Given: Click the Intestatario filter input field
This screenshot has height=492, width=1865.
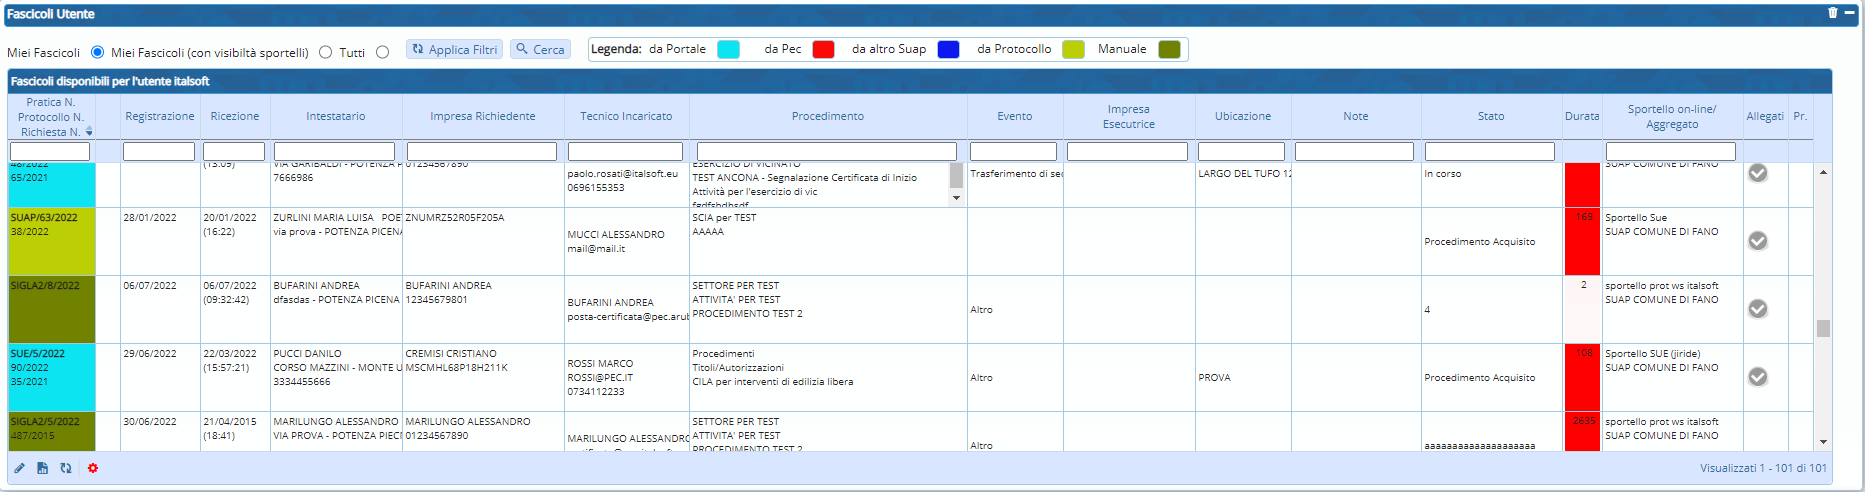Looking at the screenshot, I should (x=335, y=151).
